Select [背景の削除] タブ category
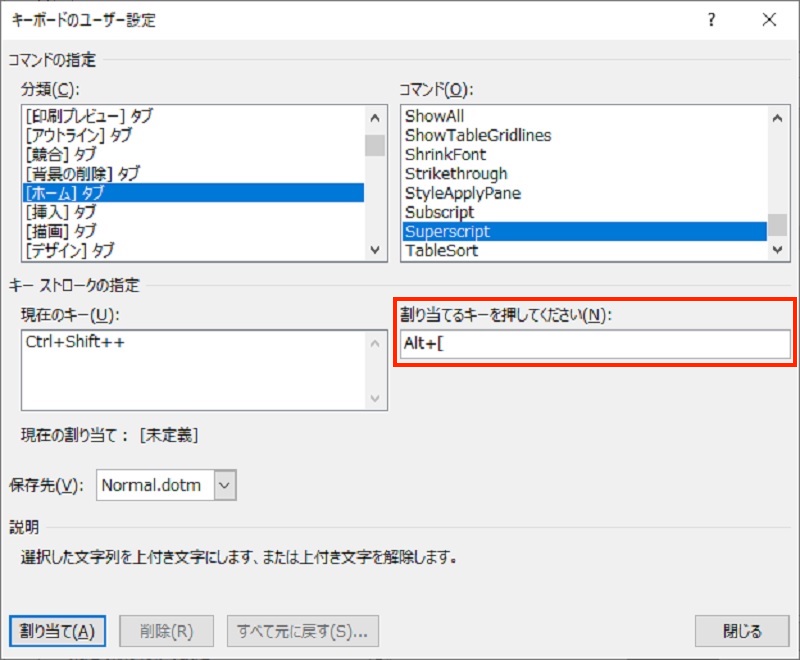The width and height of the screenshot is (800, 660). coord(193,174)
